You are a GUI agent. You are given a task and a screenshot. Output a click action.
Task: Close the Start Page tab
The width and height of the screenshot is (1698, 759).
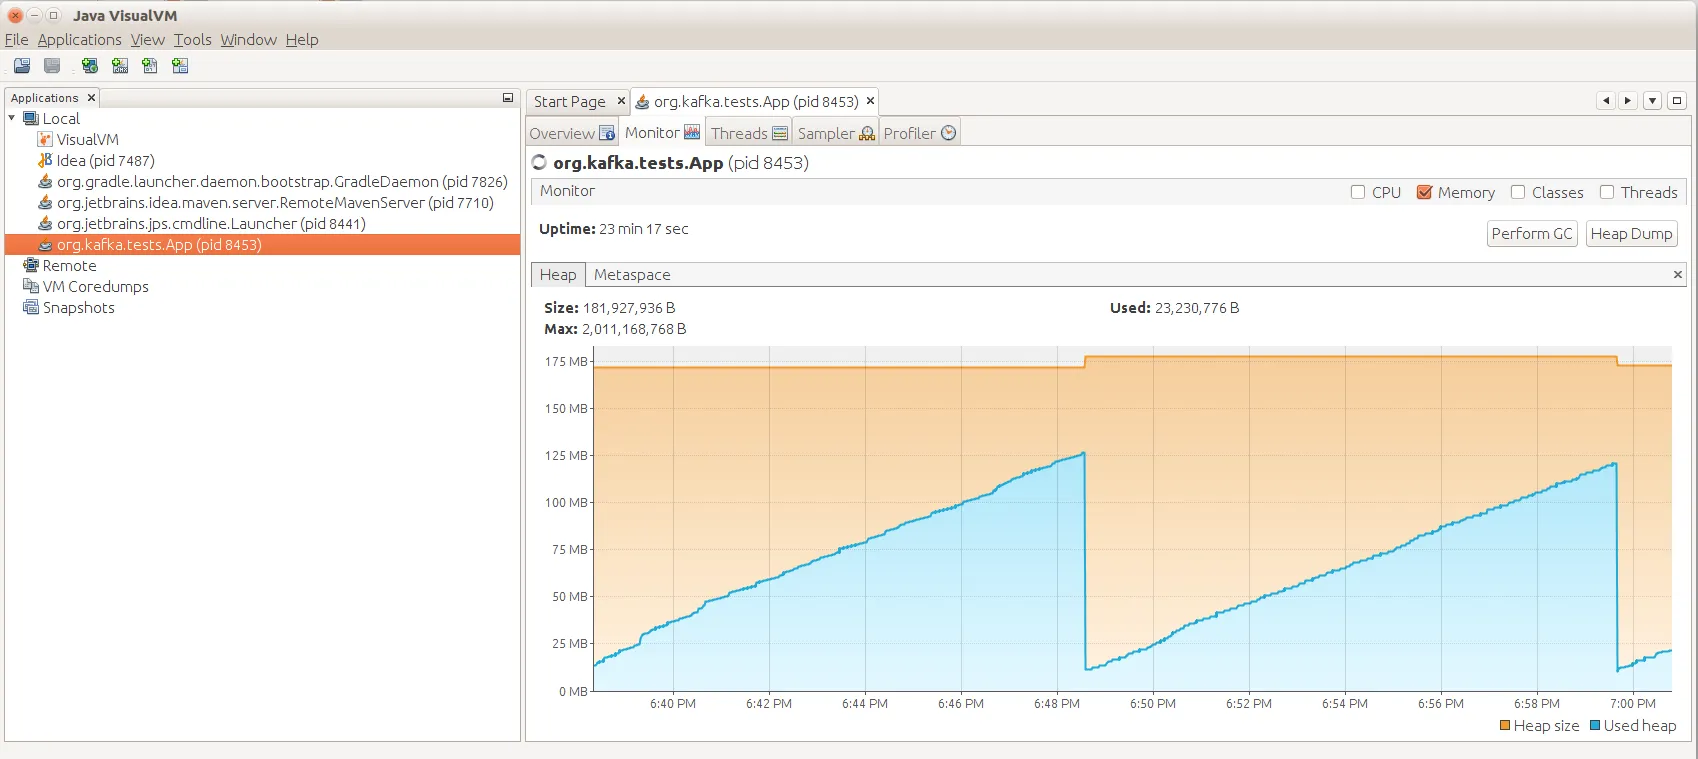621,101
